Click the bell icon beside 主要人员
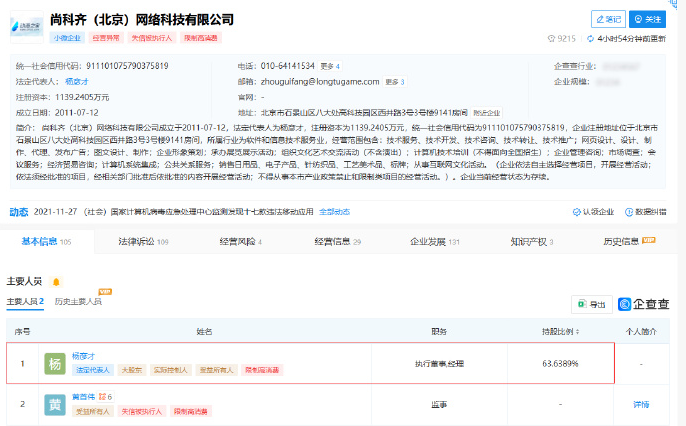 56,282
